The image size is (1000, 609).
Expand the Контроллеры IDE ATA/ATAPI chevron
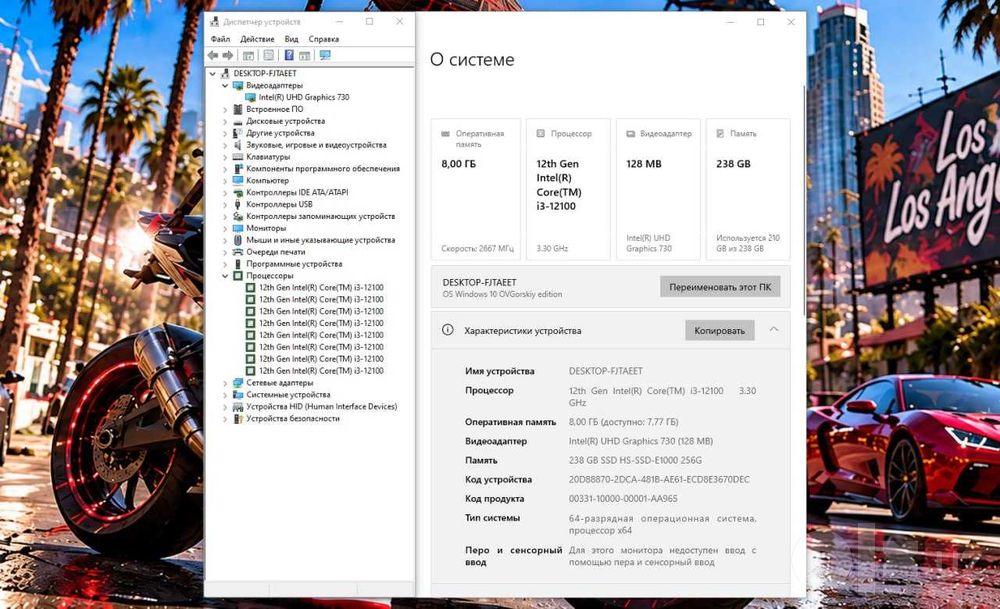225,193
